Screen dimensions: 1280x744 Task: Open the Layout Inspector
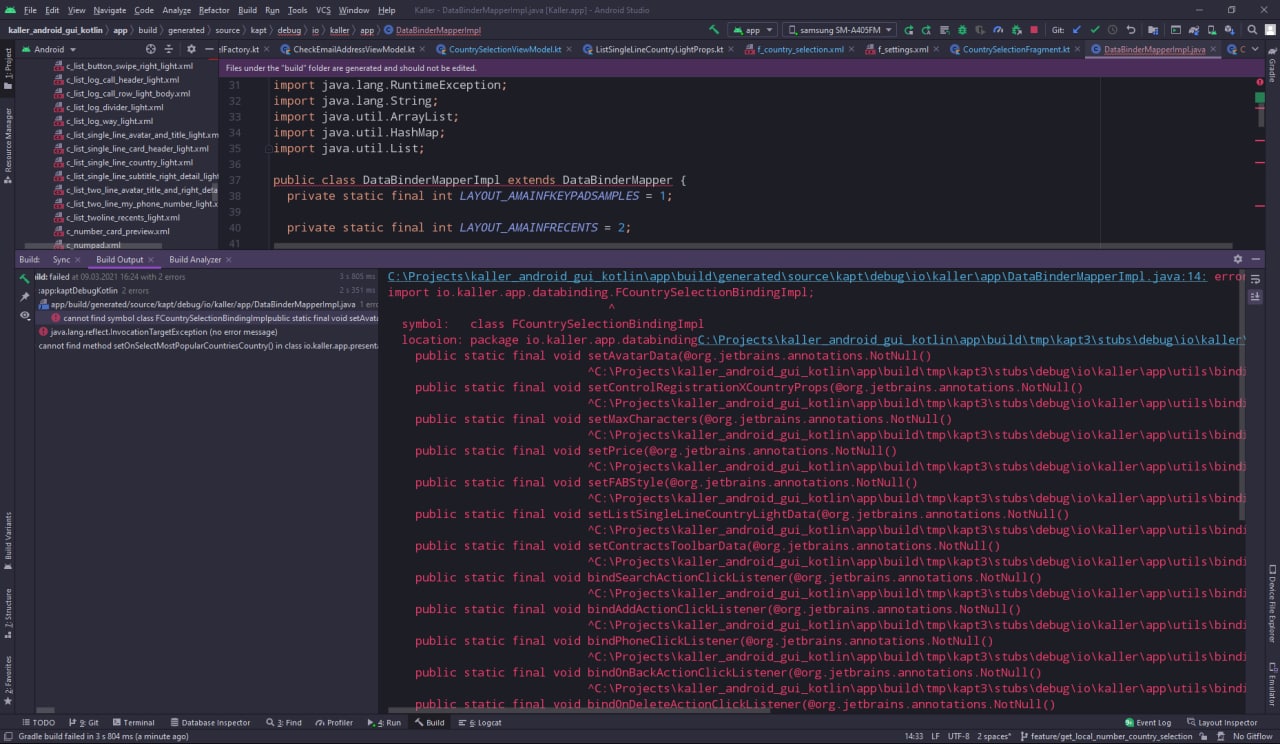1221,722
